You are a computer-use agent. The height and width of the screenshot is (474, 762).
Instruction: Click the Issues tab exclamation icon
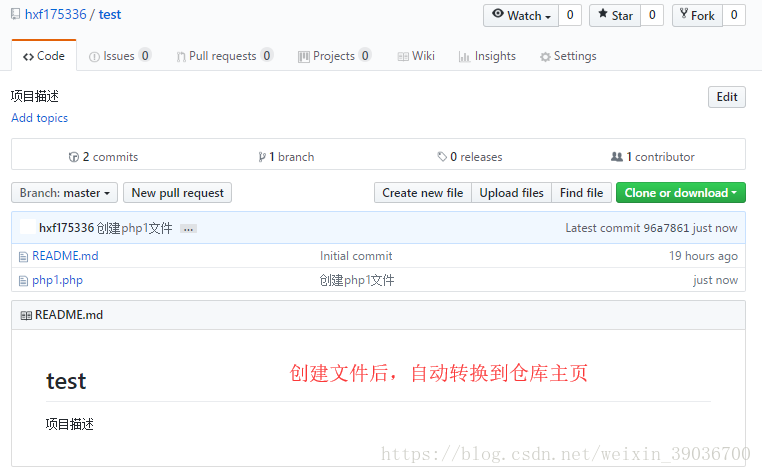point(94,57)
